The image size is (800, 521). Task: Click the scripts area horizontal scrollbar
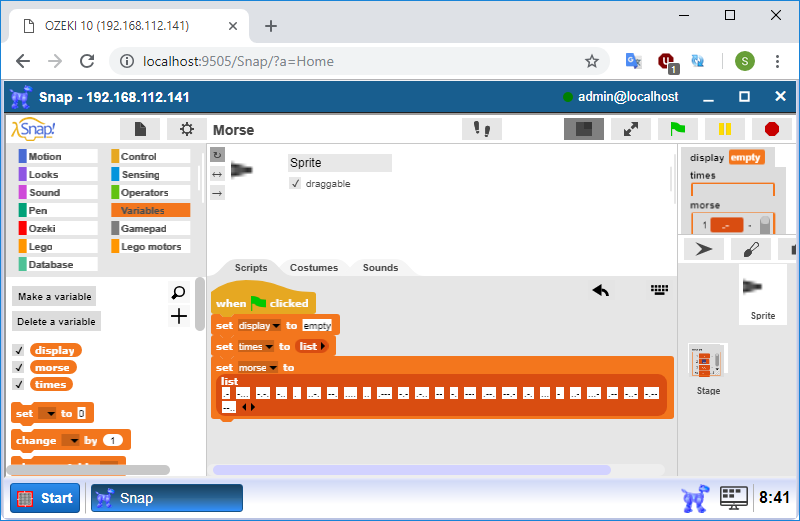point(411,469)
